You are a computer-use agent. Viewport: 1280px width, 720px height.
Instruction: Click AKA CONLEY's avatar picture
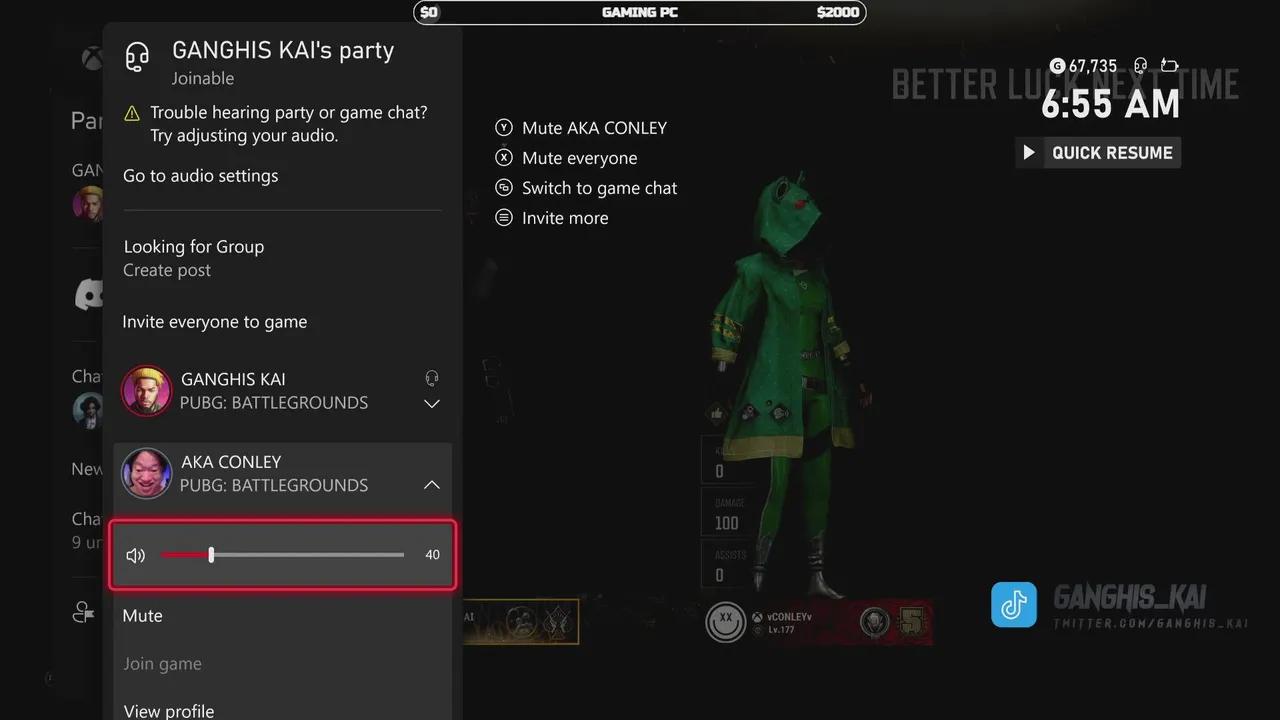pos(146,473)
